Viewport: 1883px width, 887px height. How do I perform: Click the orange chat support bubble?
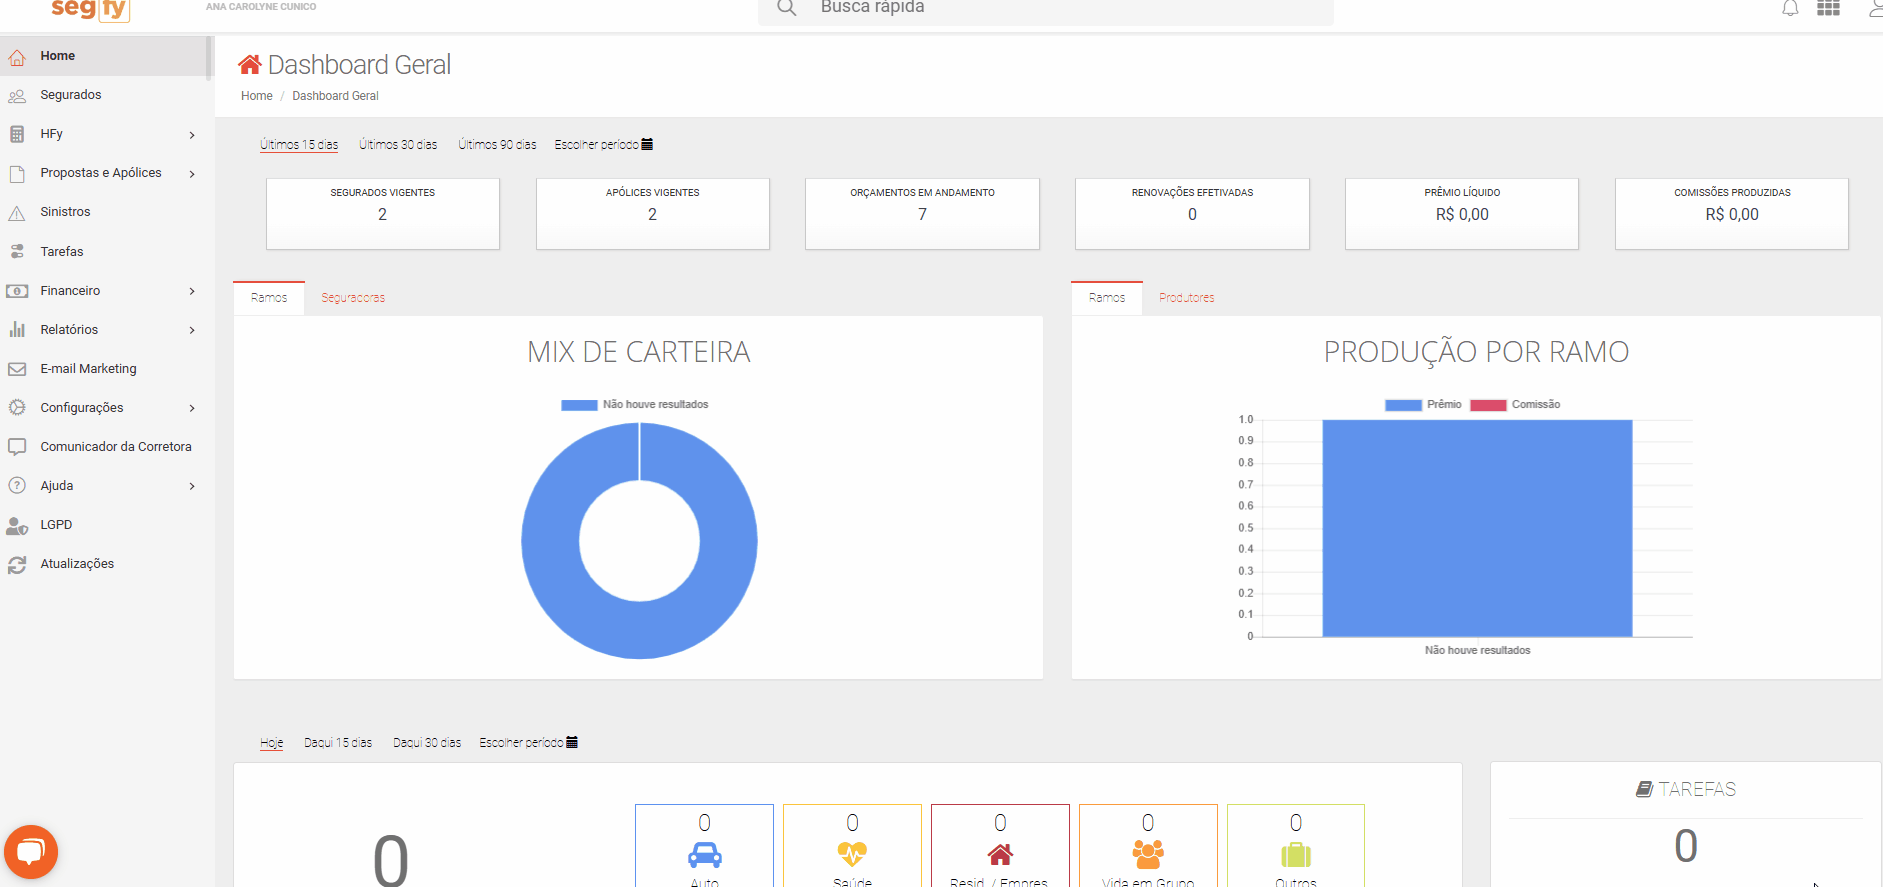(x=31, y=851)
